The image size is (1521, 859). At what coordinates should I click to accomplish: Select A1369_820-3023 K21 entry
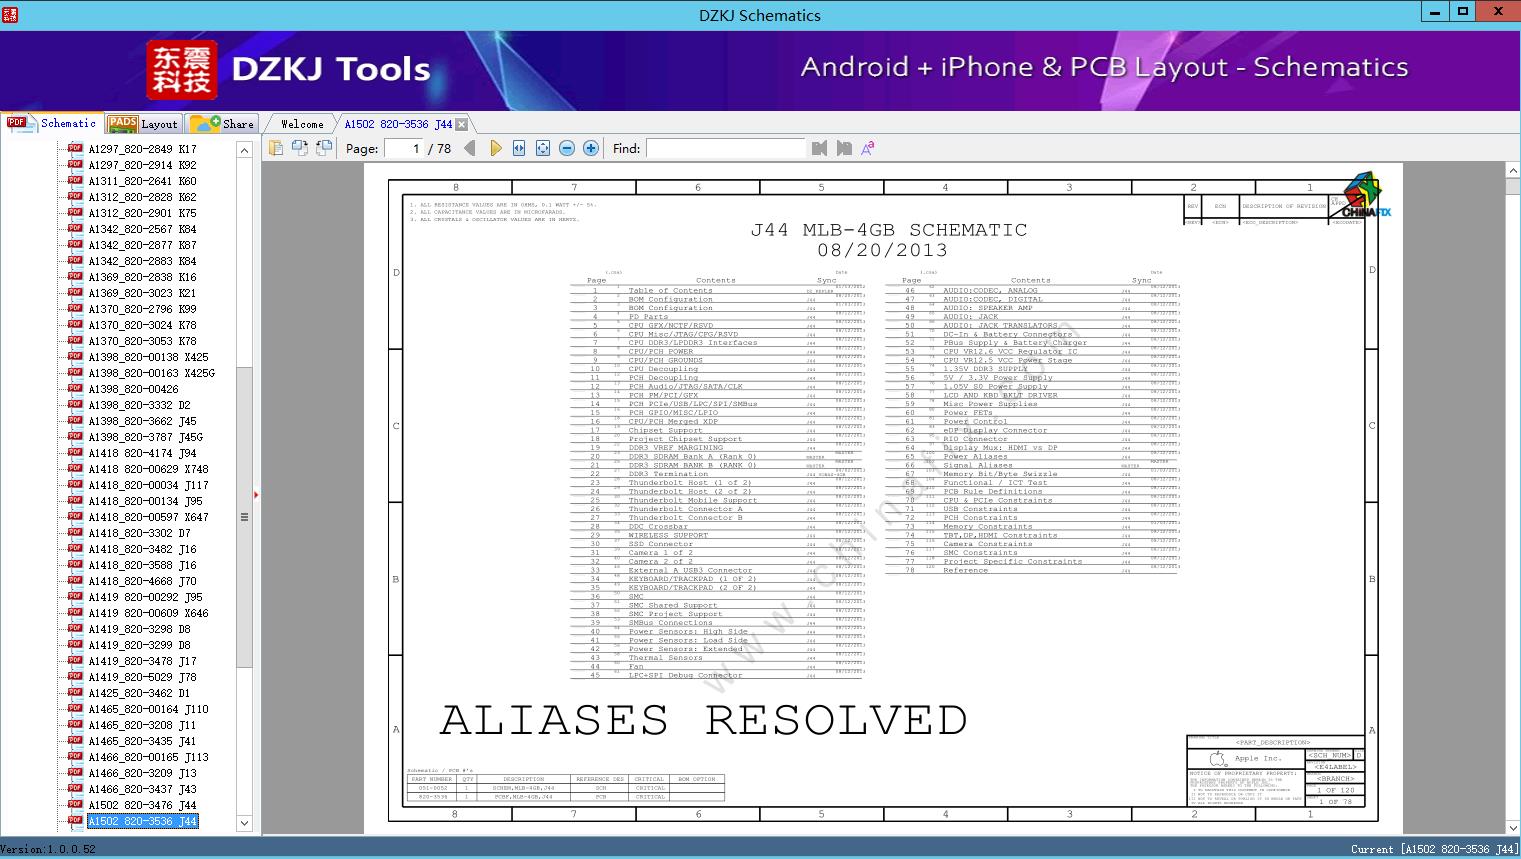coord(142,293)
